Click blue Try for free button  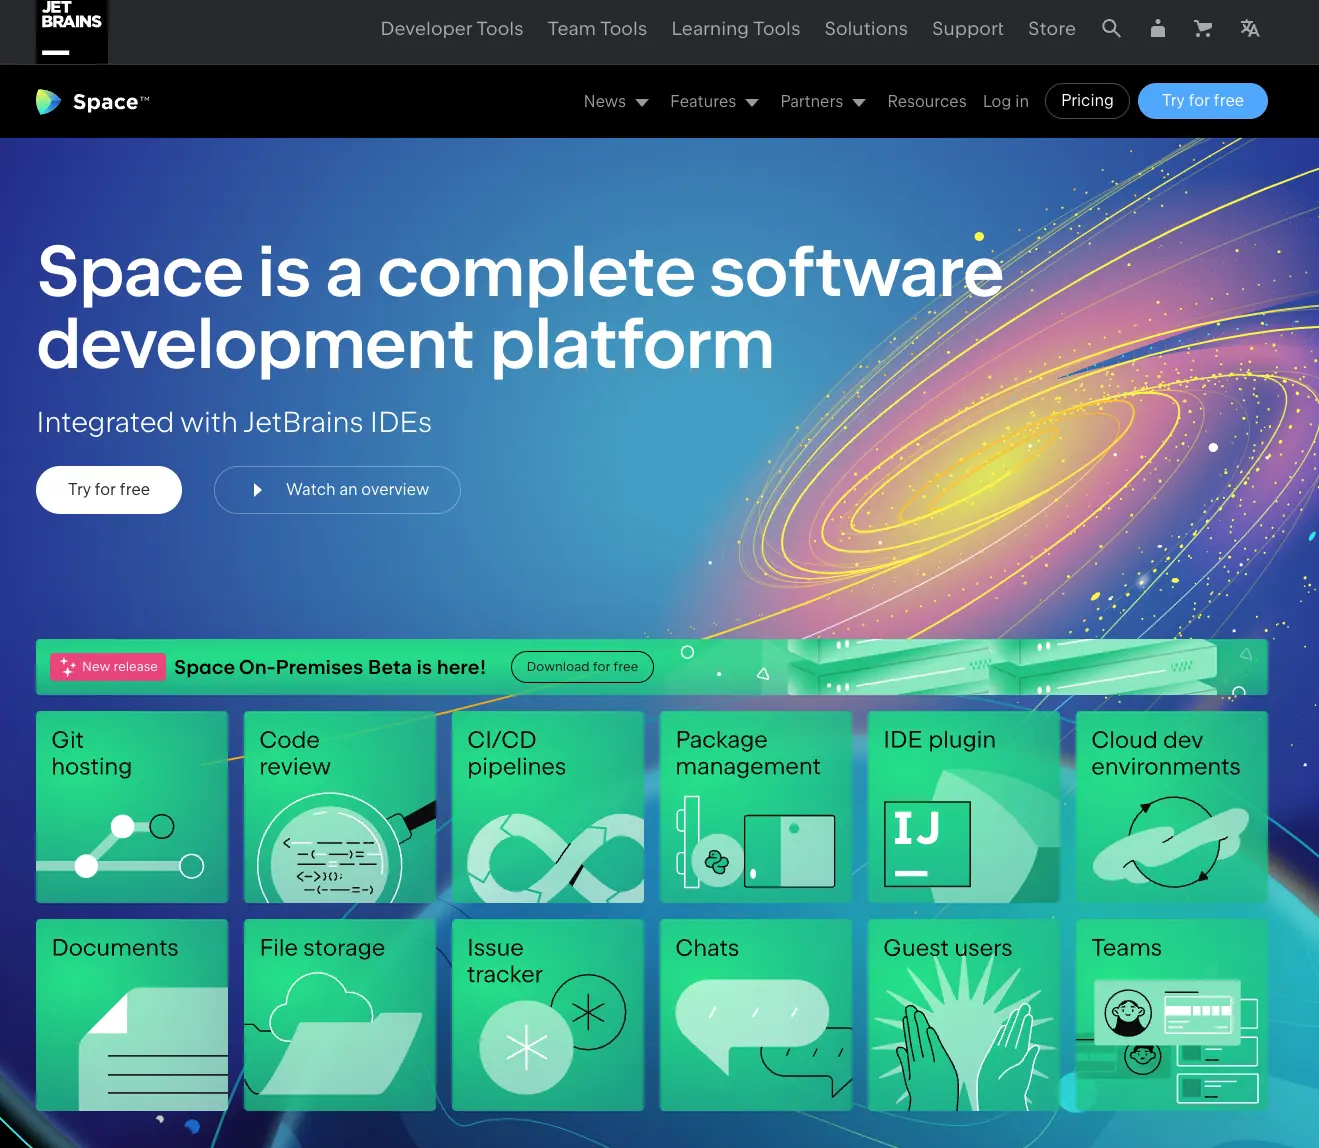[1202, 101]
